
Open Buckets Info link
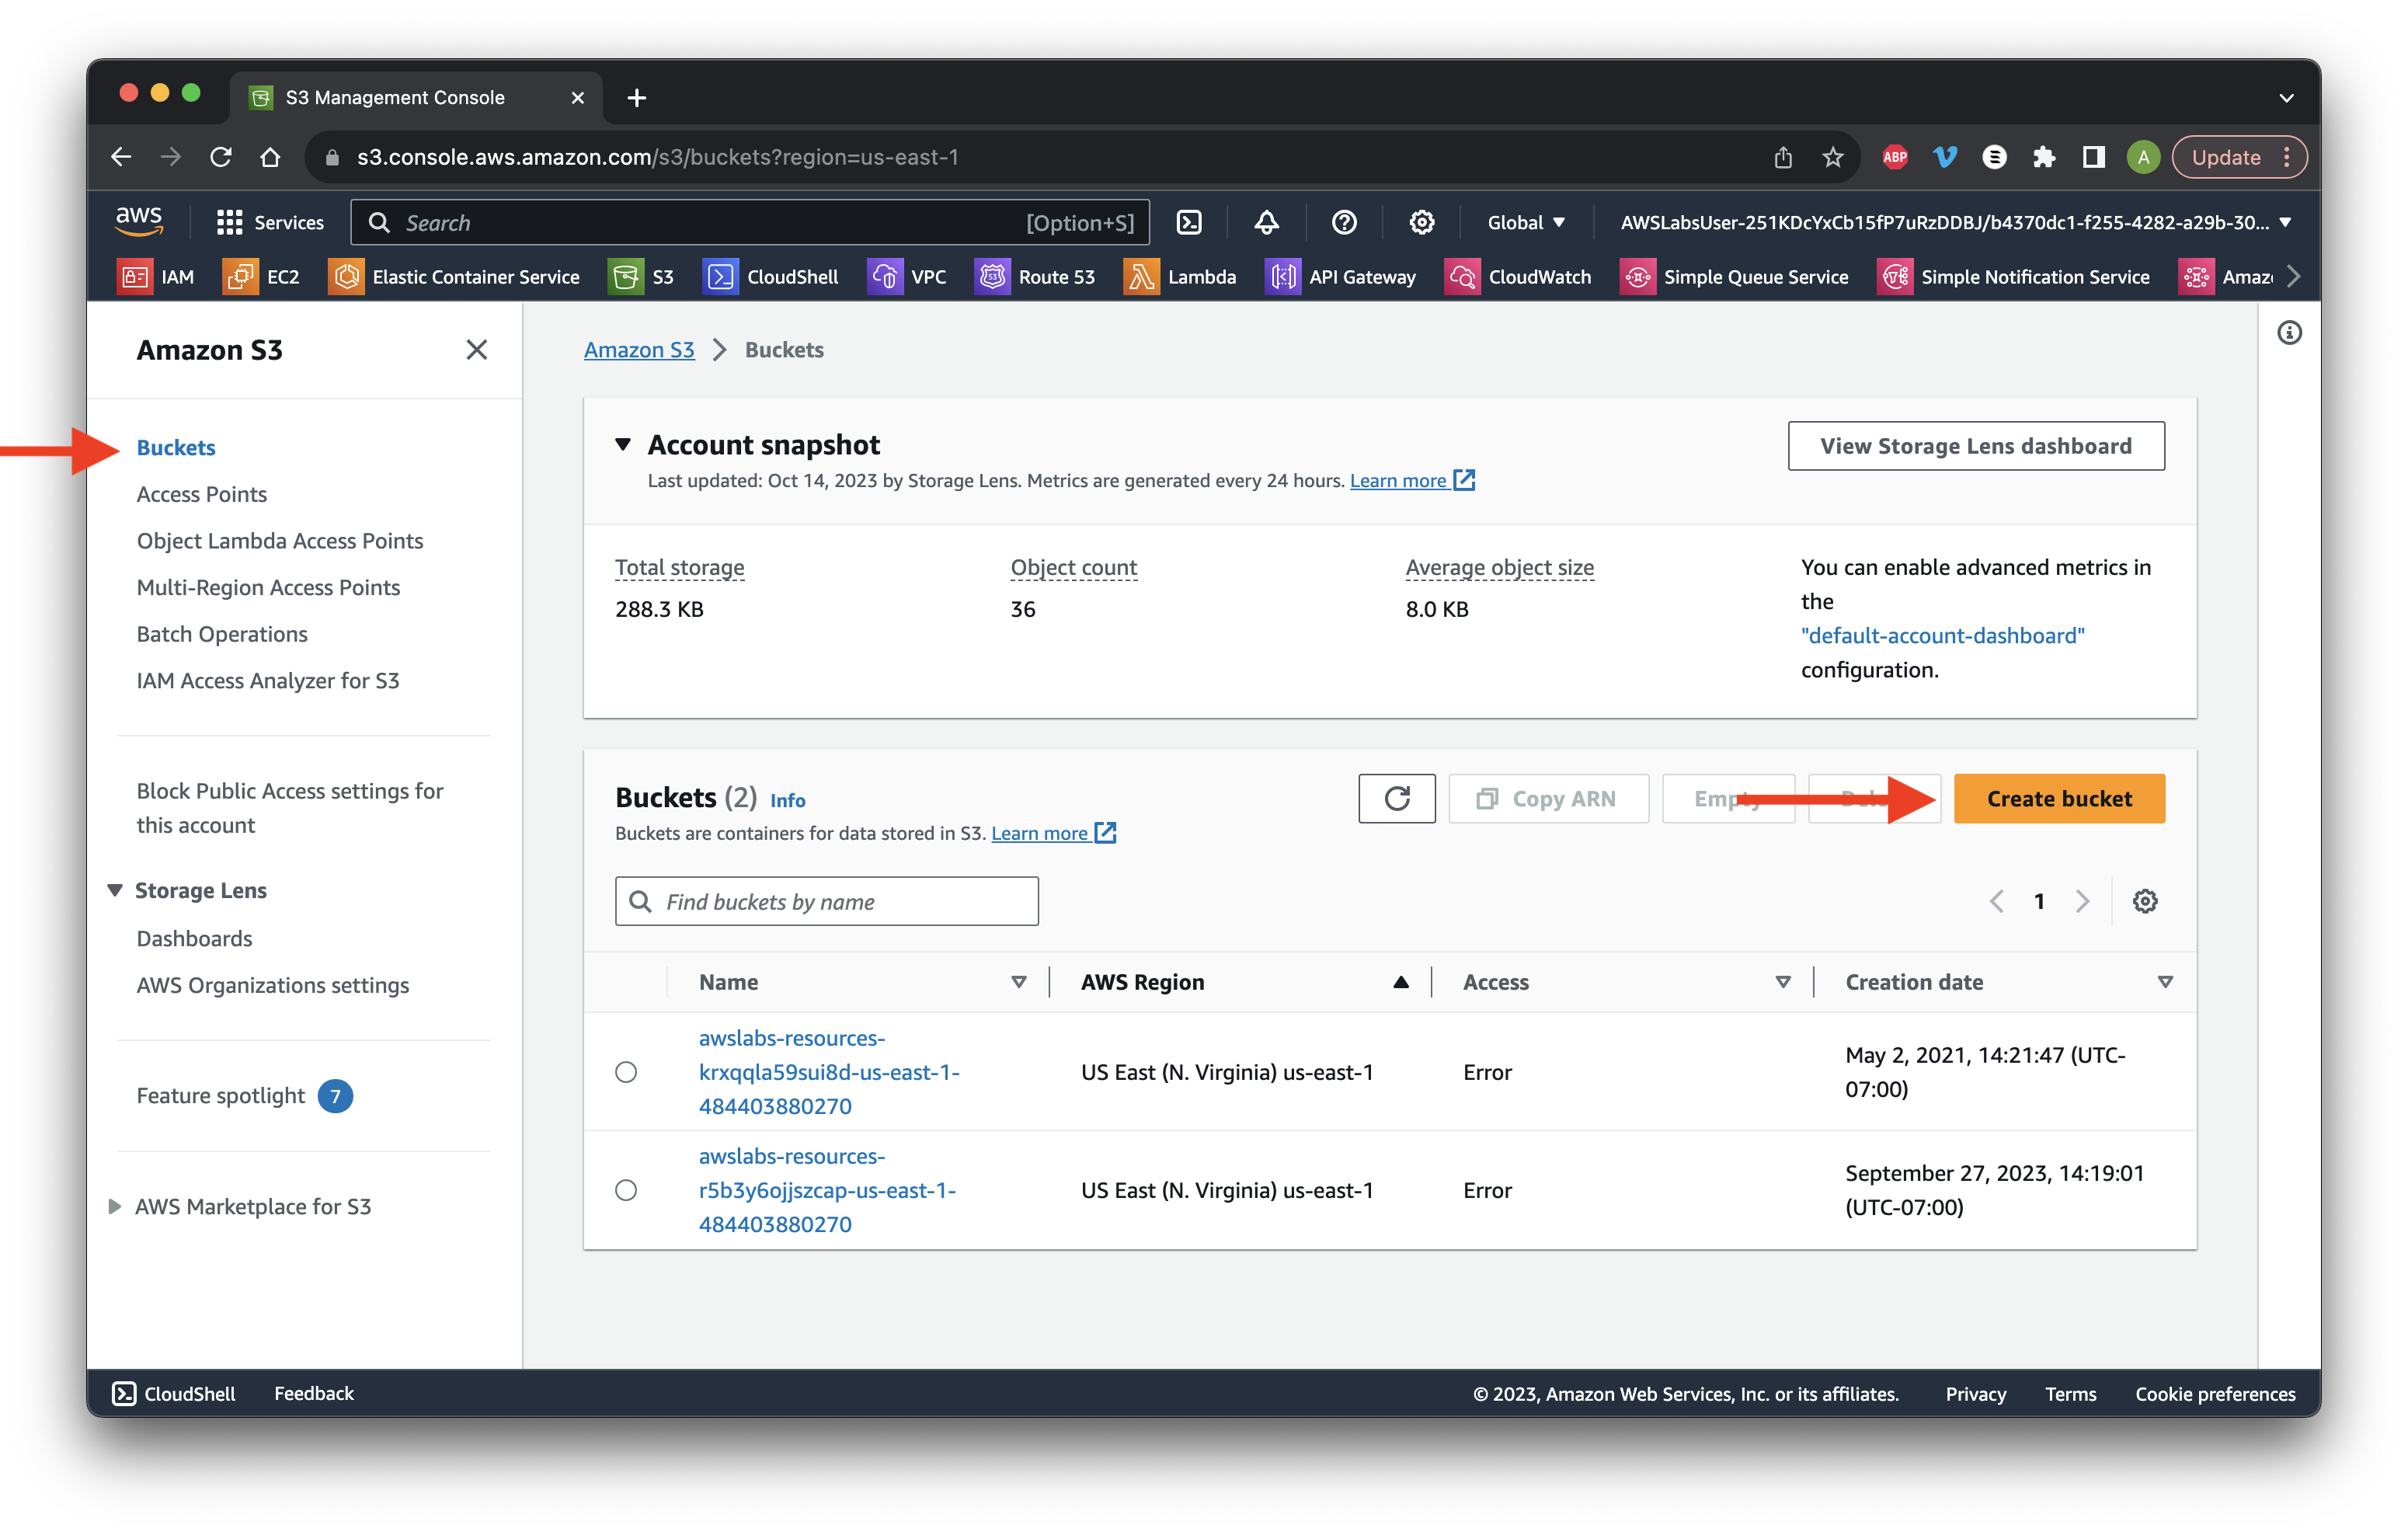787,800
